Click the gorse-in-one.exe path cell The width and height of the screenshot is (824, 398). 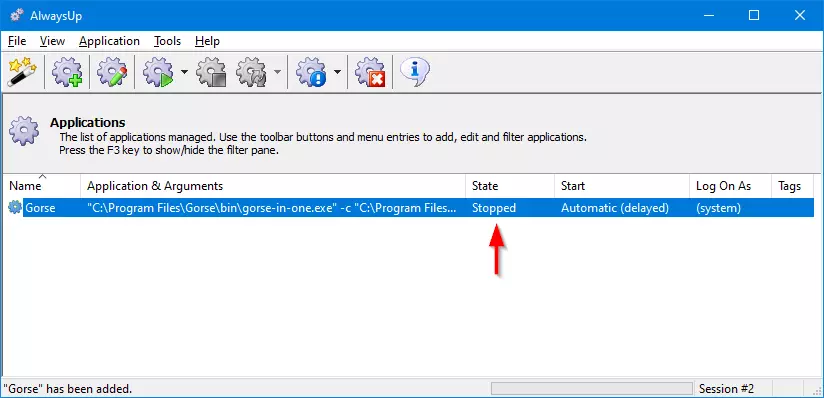(x=272, y=208)
